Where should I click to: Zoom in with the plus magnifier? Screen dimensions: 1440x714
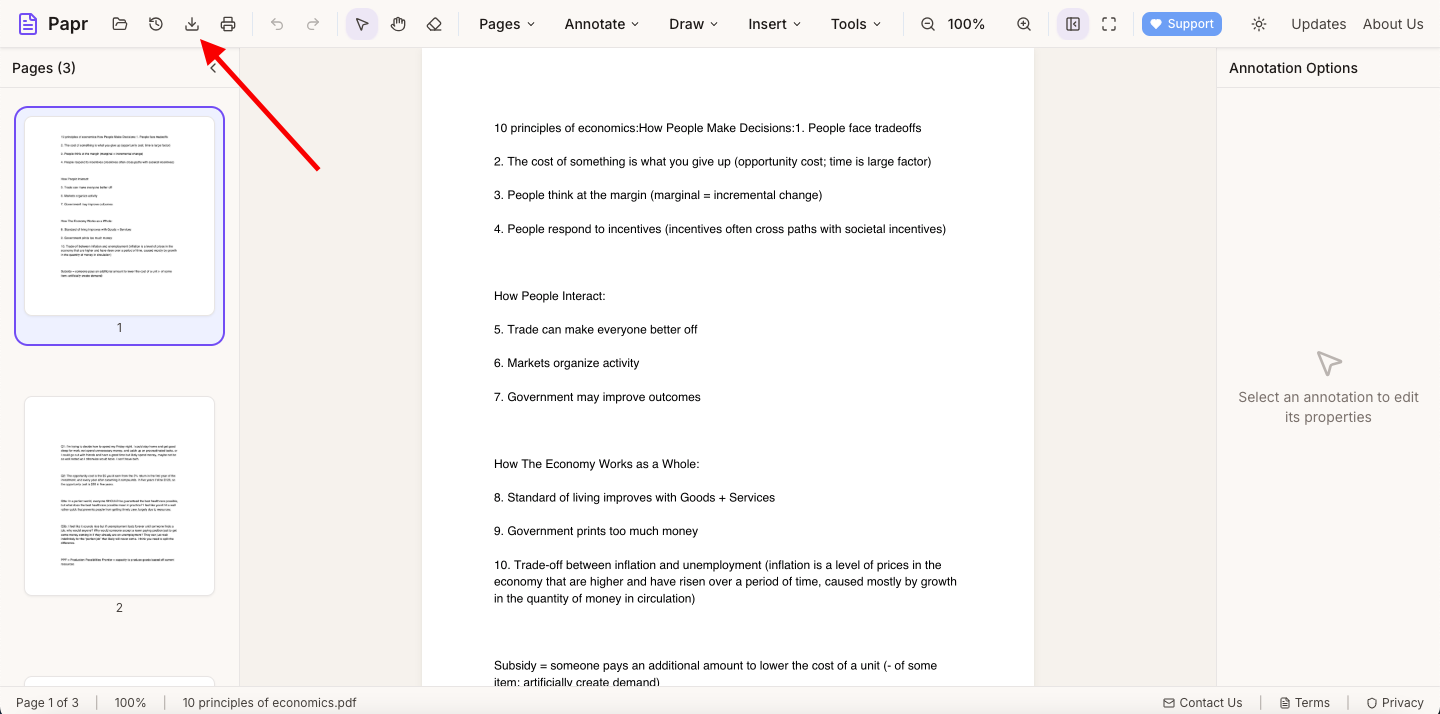tap(1024, 24)
